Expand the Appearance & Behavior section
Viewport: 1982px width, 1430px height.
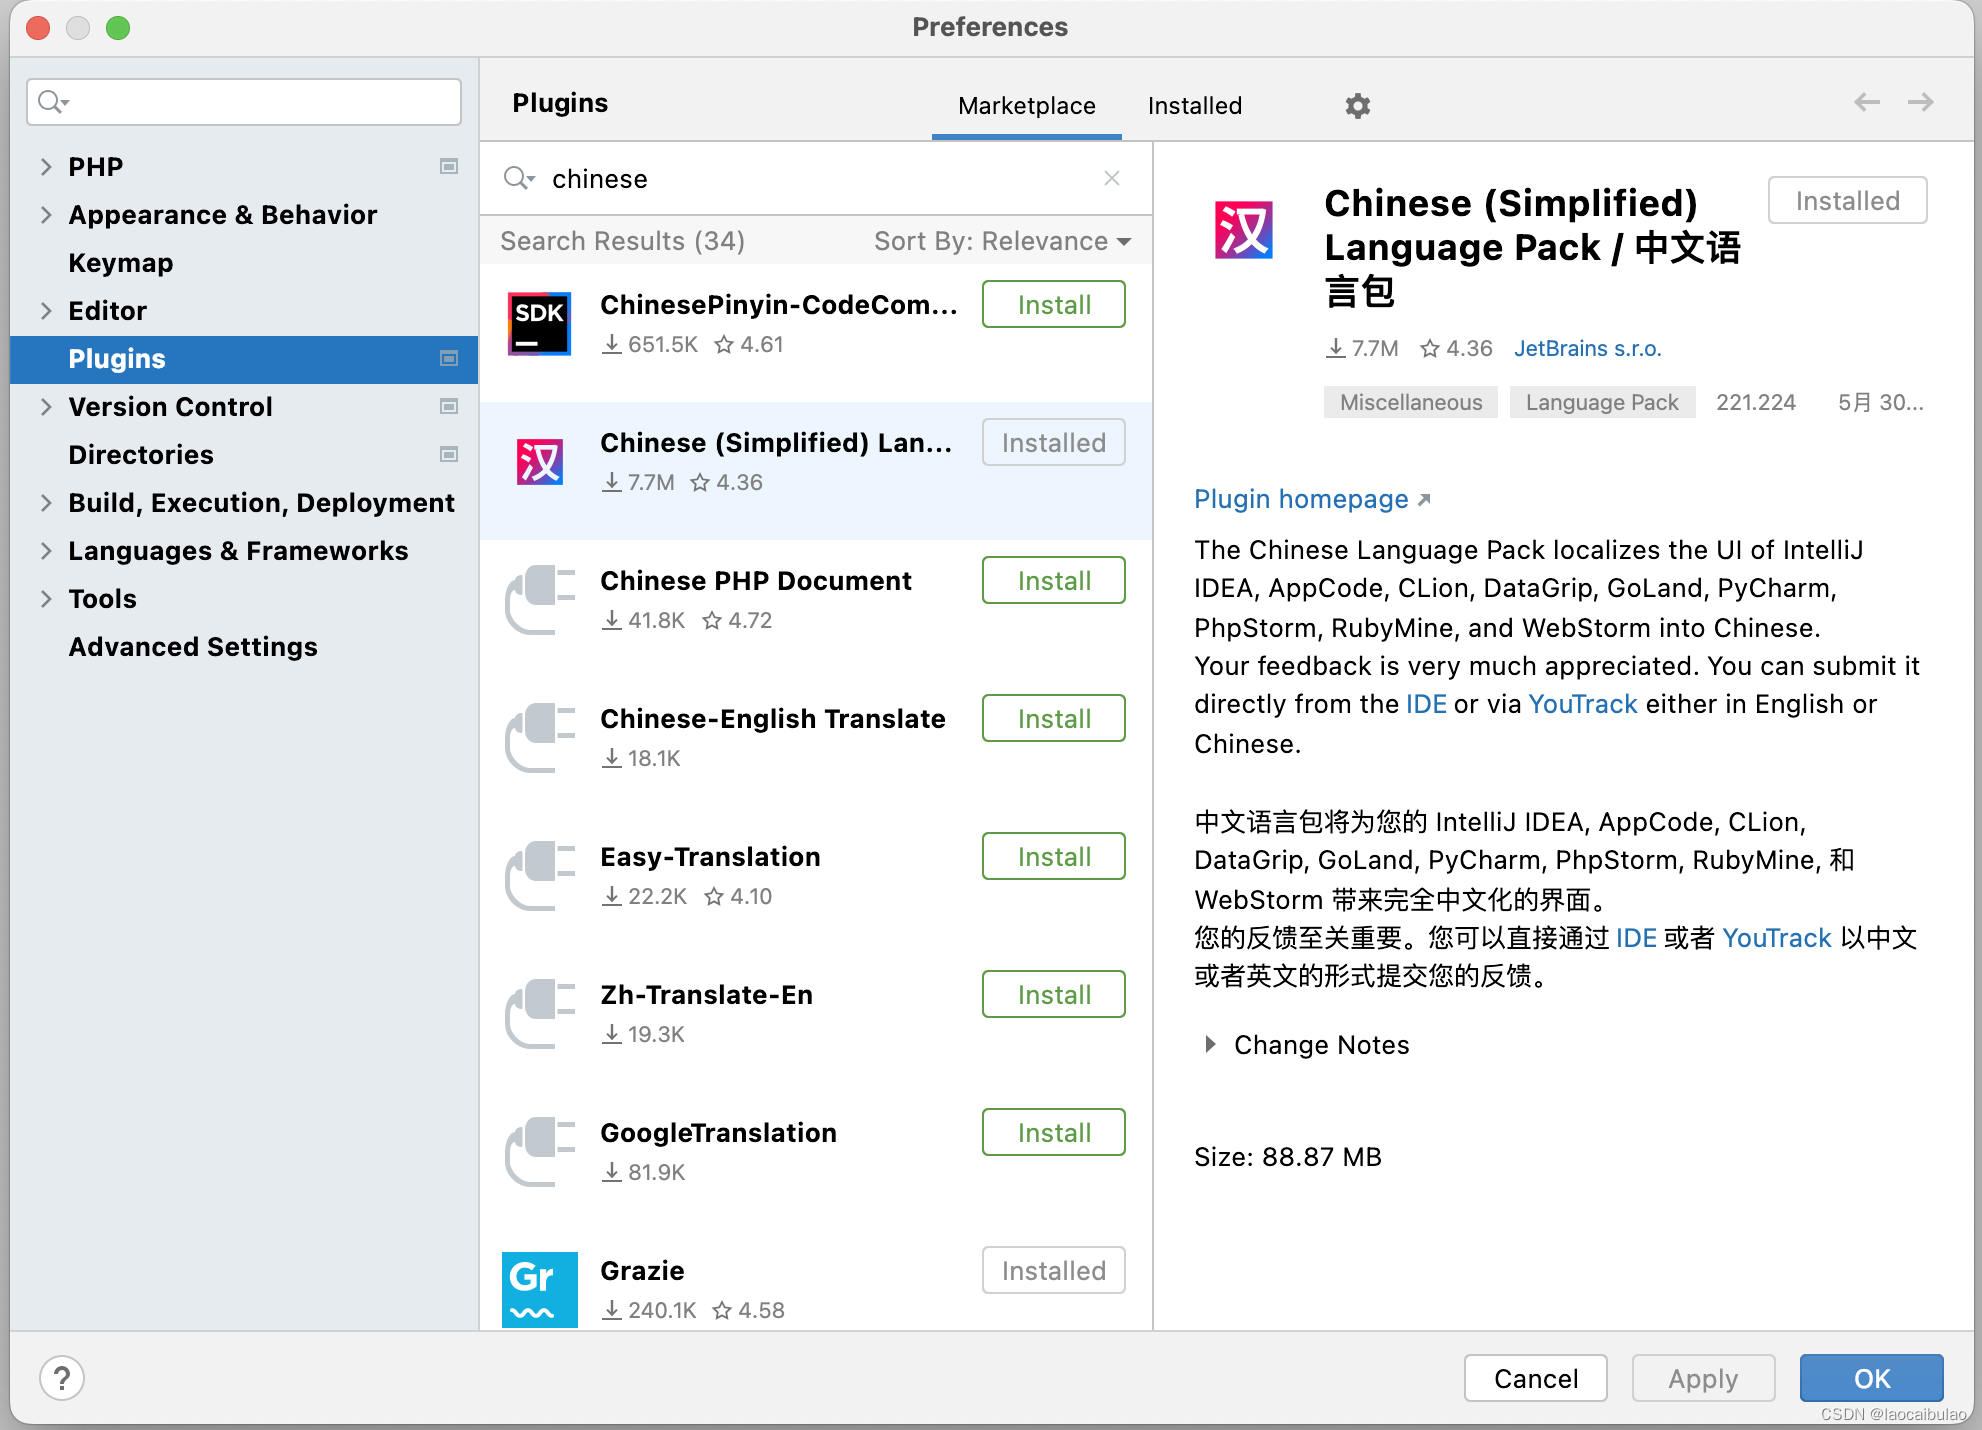click(46, 215)
